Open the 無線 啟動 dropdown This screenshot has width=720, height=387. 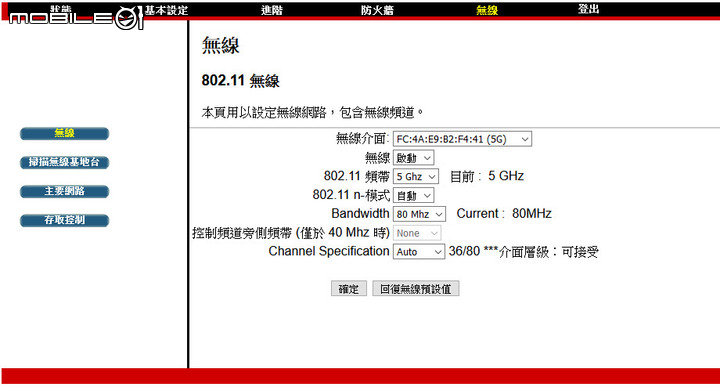pos(413,158)
